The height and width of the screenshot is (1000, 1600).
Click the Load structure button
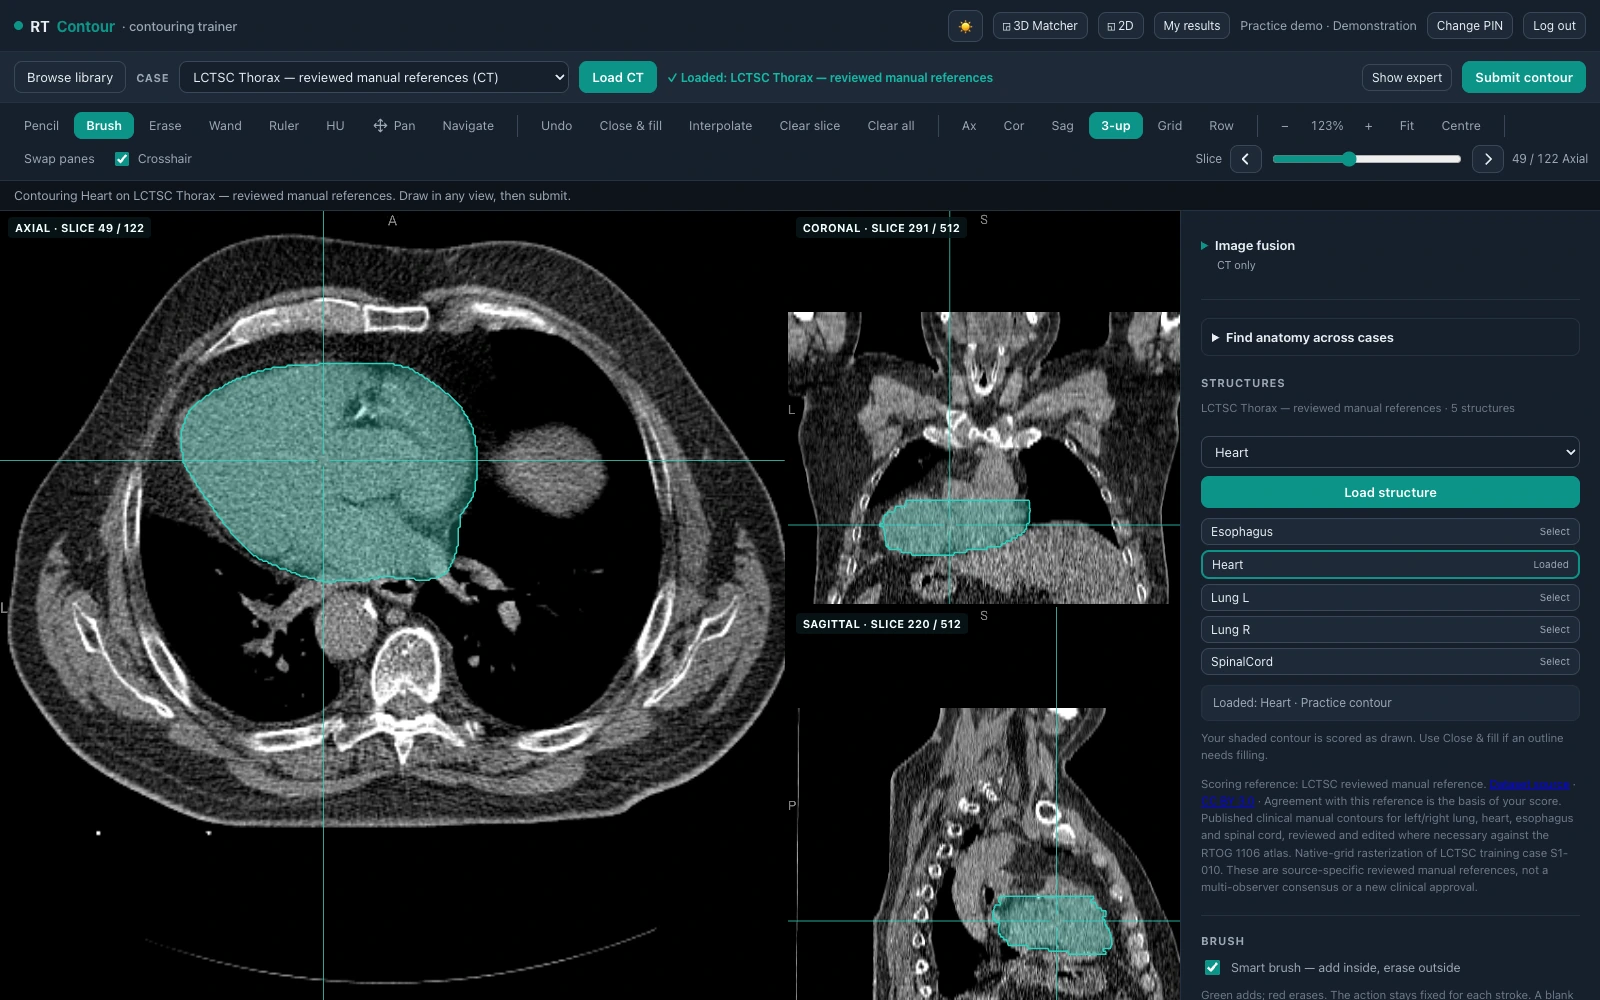1390,492
